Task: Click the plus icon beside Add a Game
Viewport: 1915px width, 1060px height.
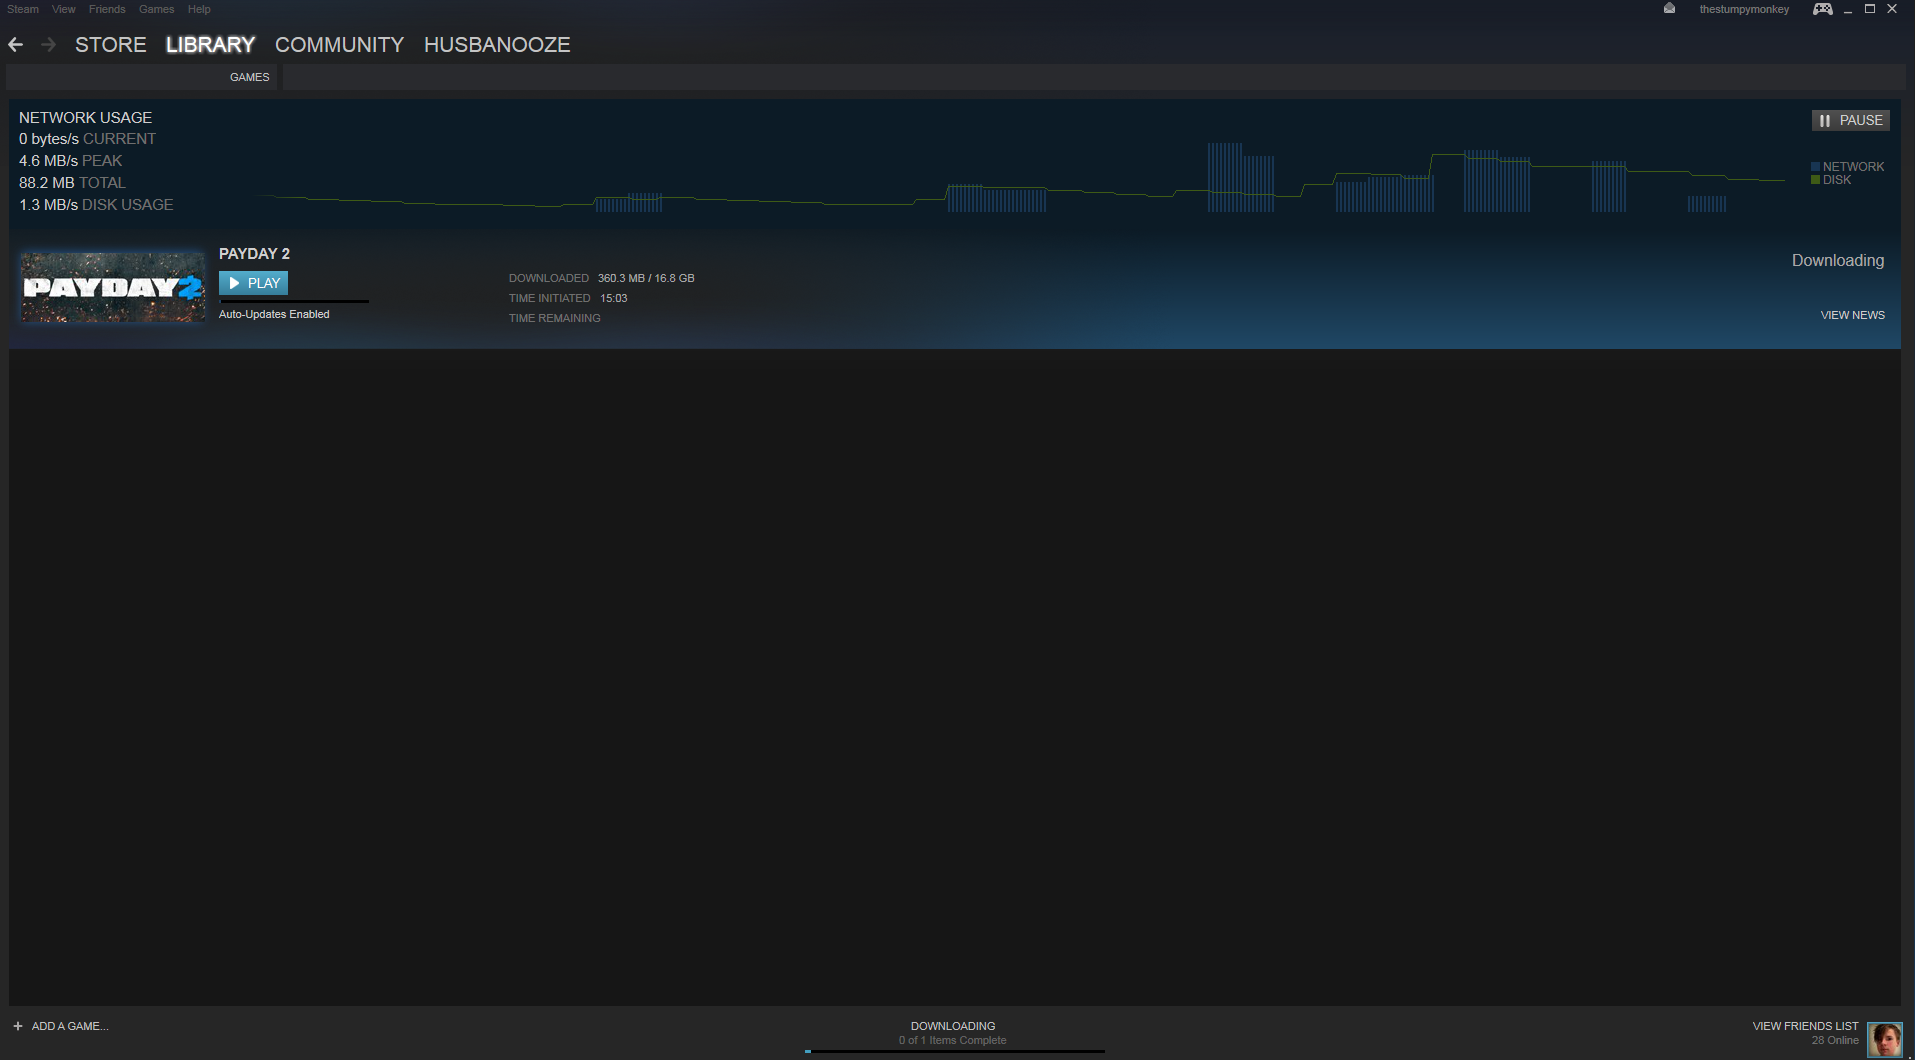Action: [x=18, y=1026]
